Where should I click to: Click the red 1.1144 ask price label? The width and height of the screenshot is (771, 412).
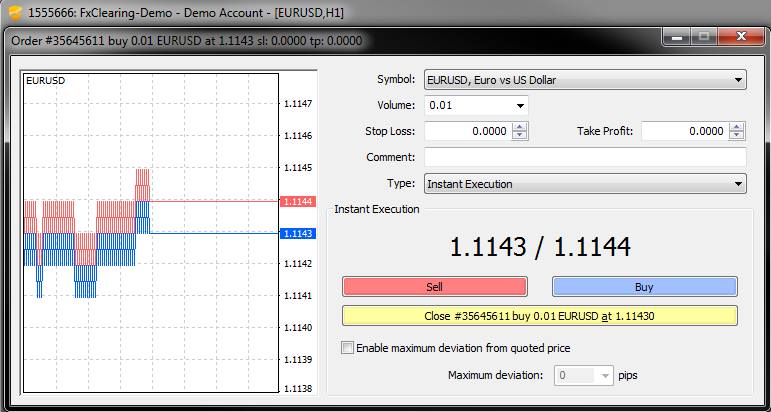pyautogui.click(x=299, y=202)
